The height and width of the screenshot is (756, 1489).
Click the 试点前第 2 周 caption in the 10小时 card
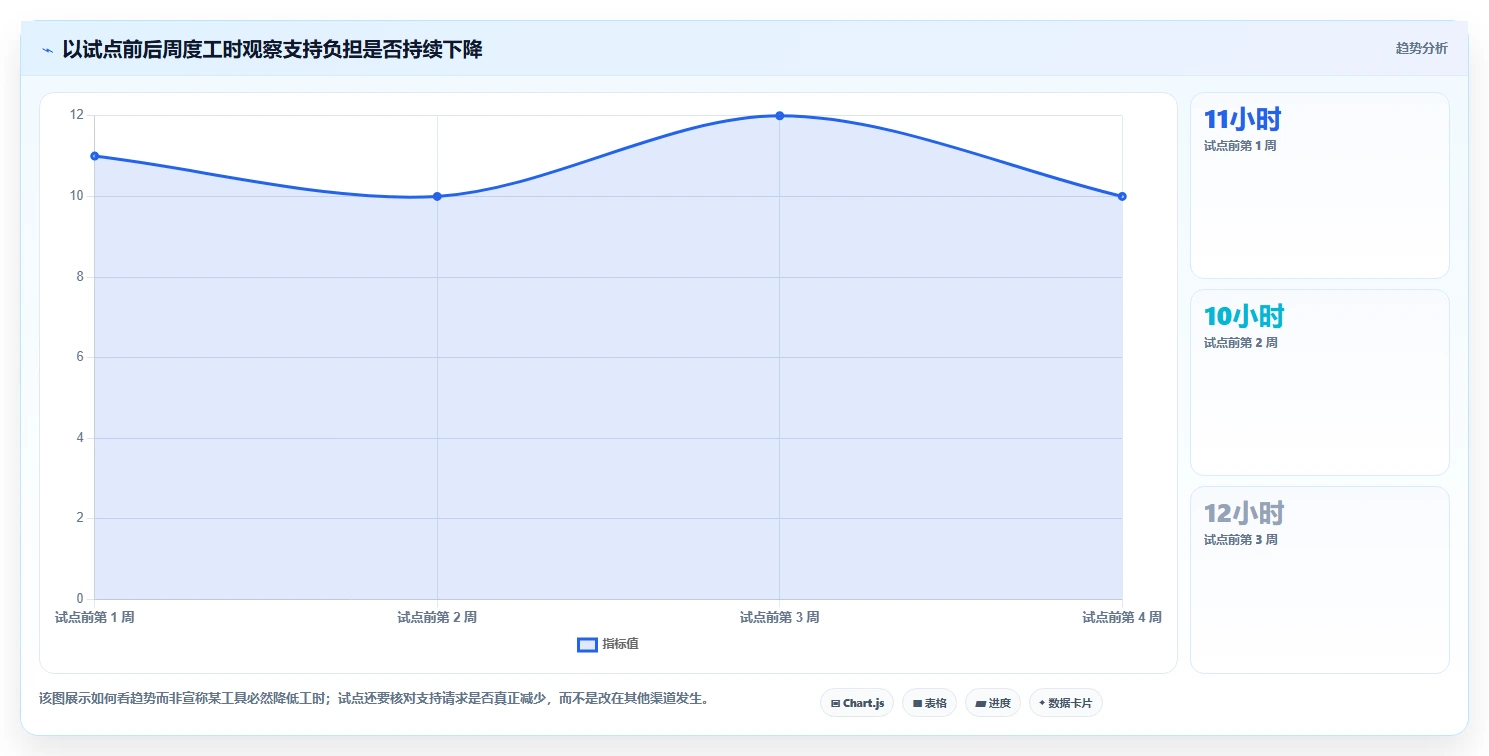point(1240,342)
